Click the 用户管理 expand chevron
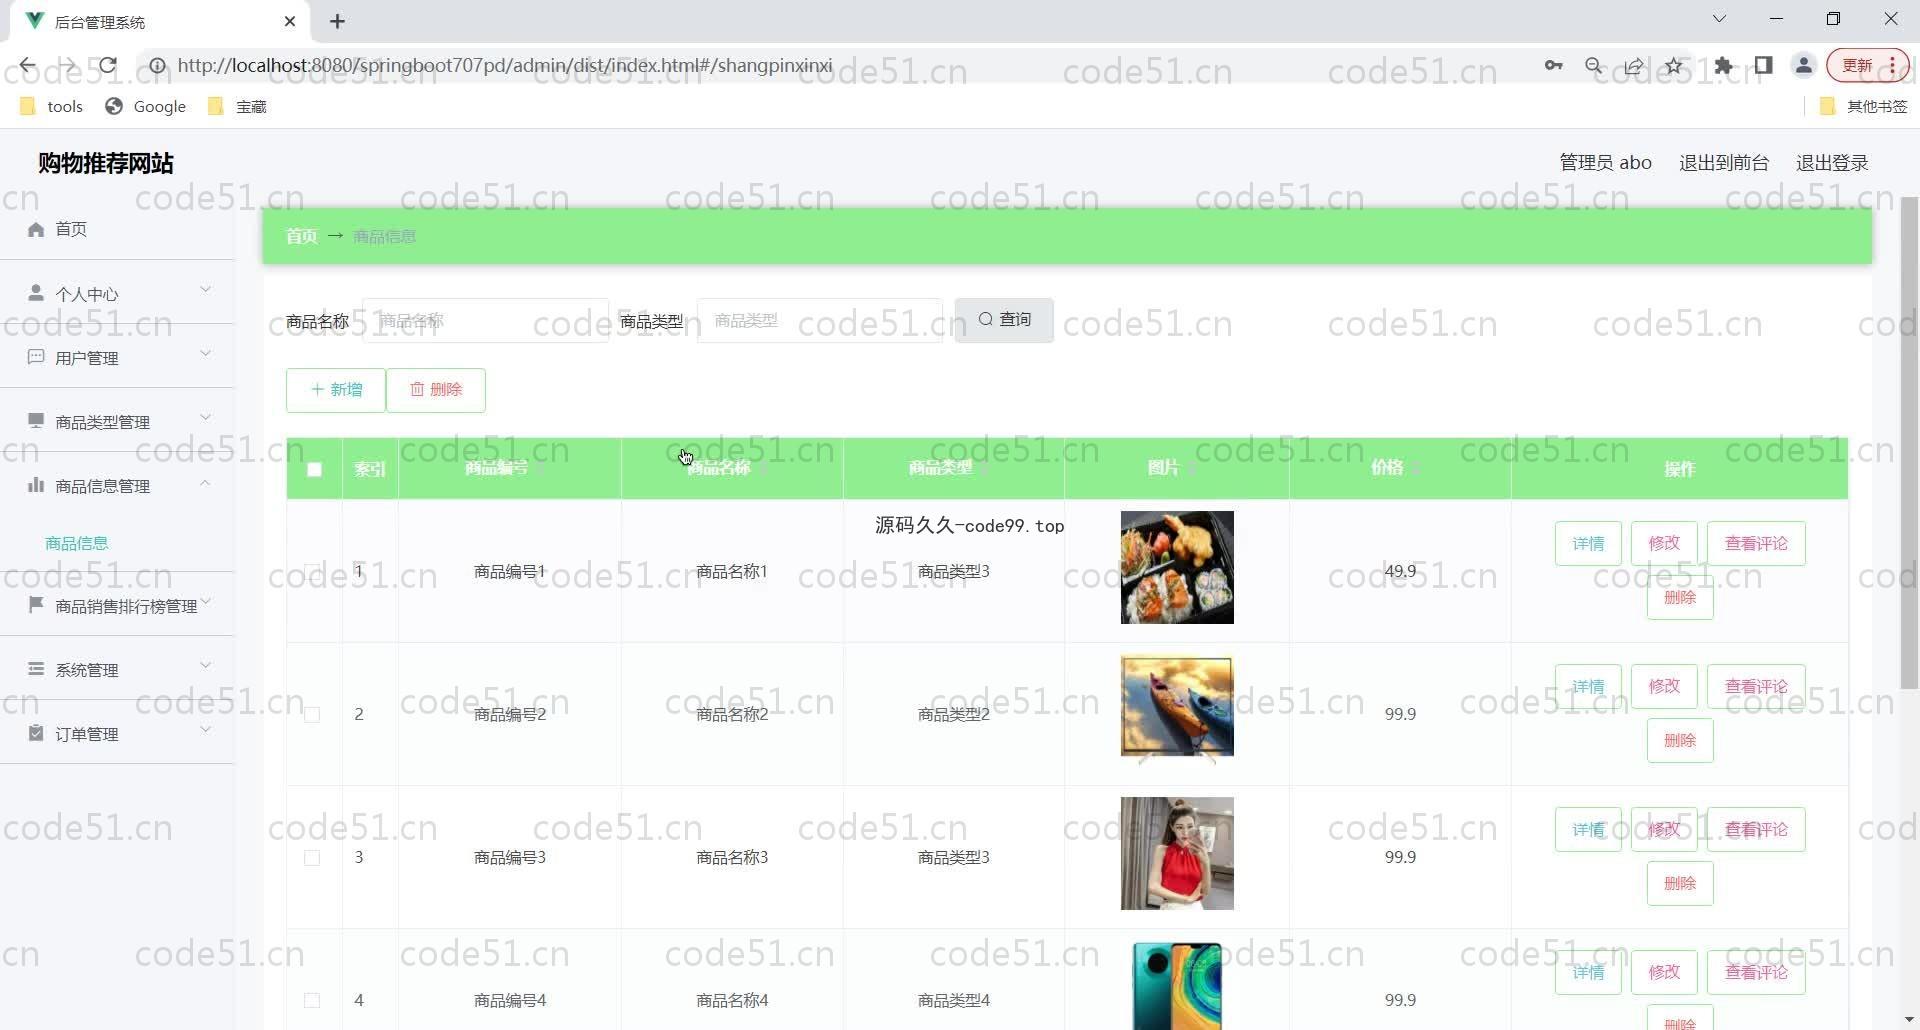This screenshot has height=1030, width=1920. point(206,354)
